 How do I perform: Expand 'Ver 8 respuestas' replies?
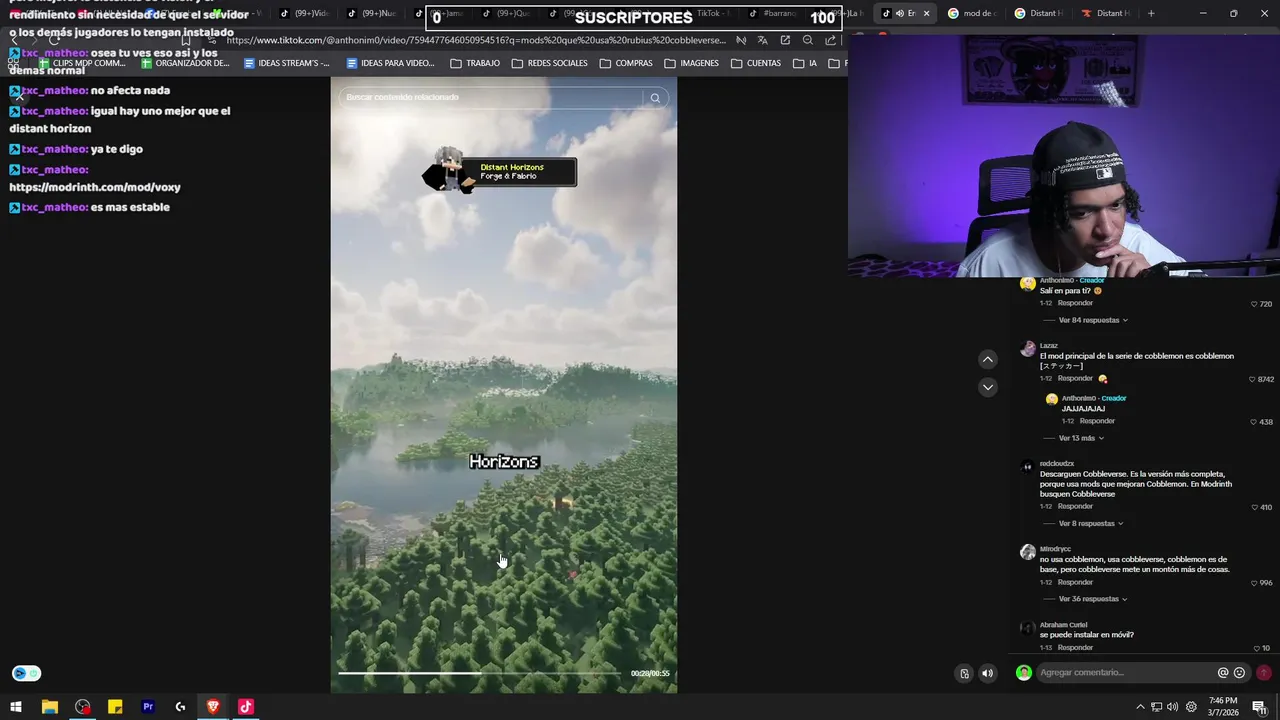1091,523
